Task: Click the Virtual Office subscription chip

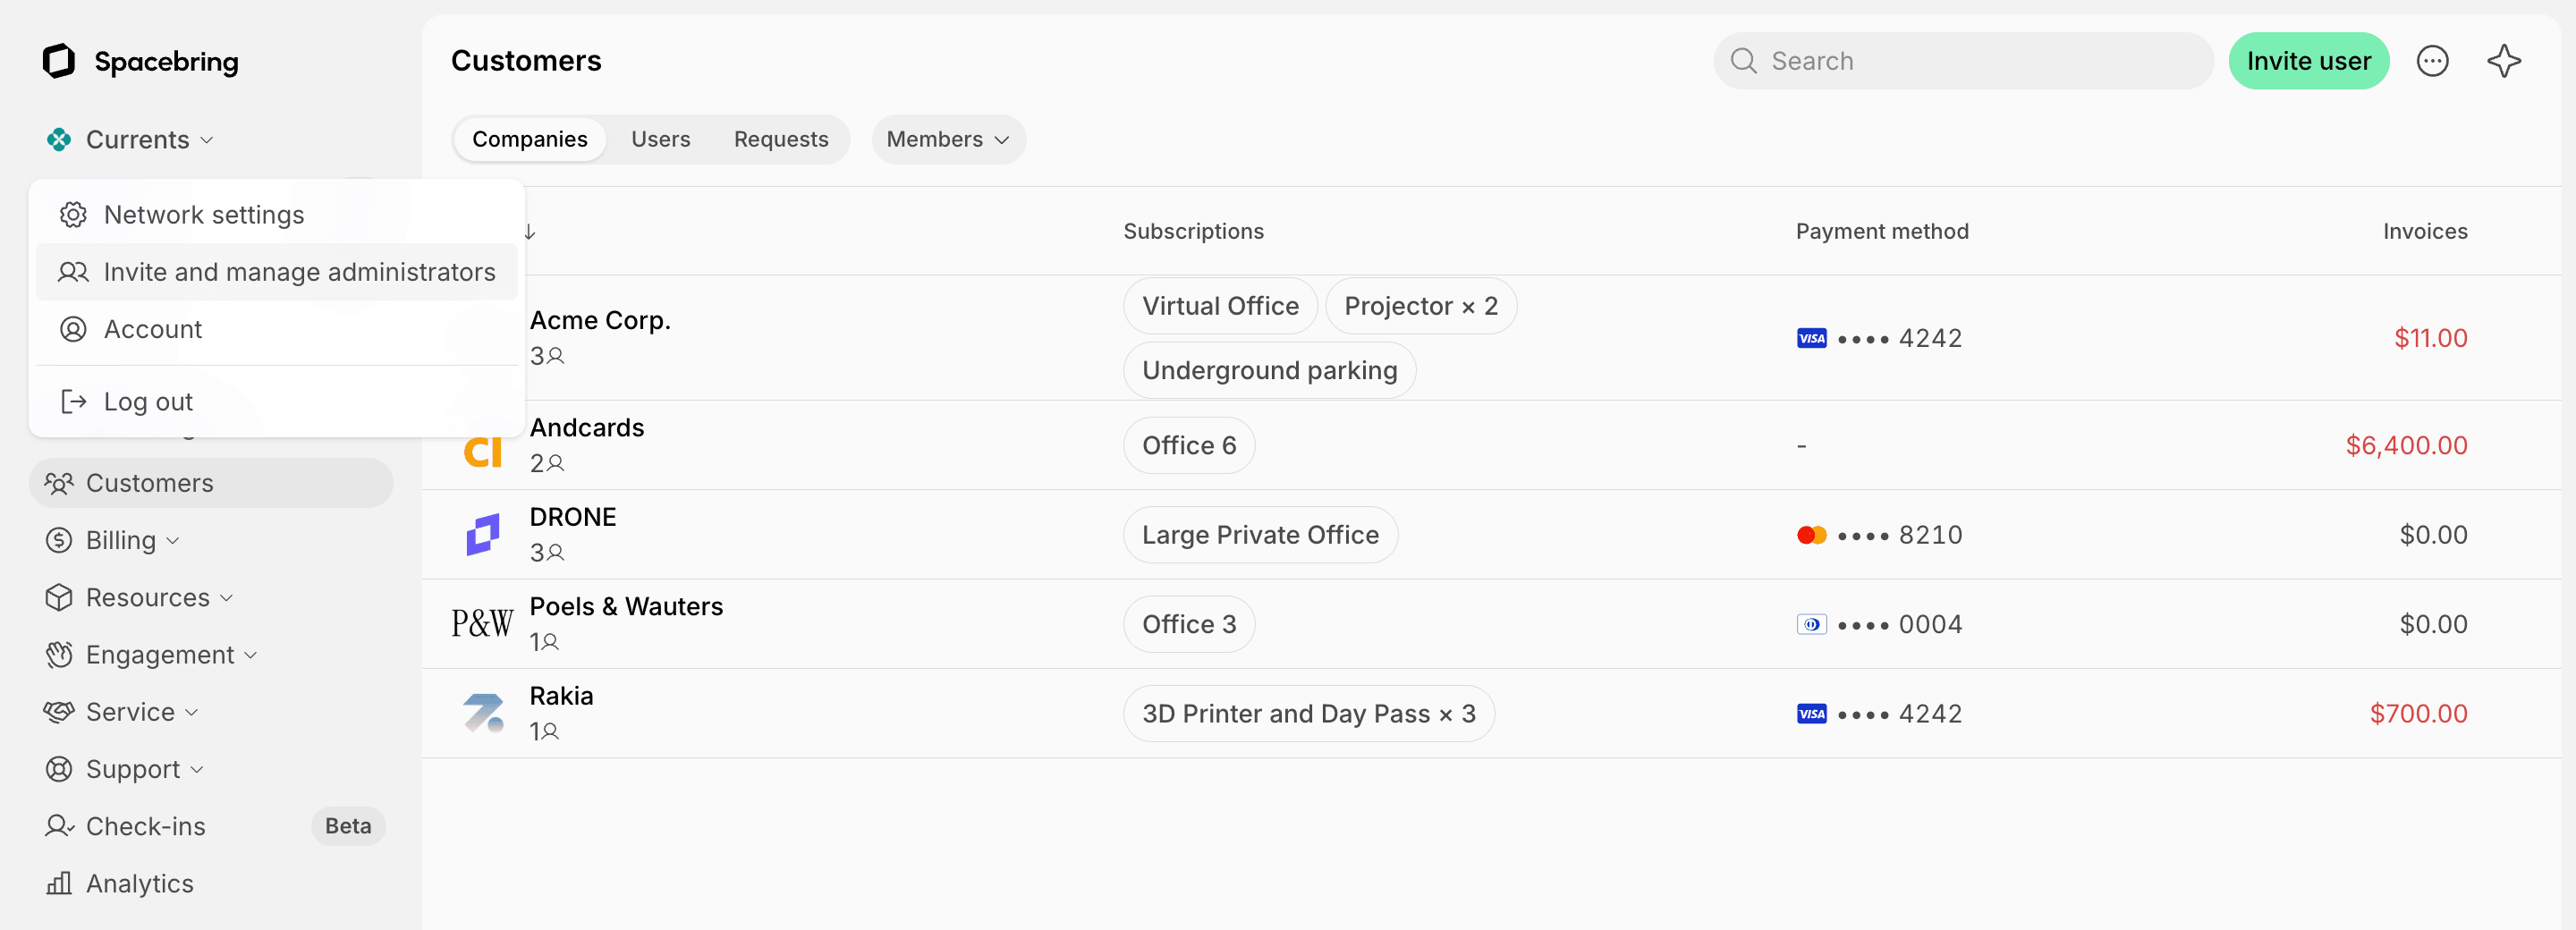Action: (1220, 306)
